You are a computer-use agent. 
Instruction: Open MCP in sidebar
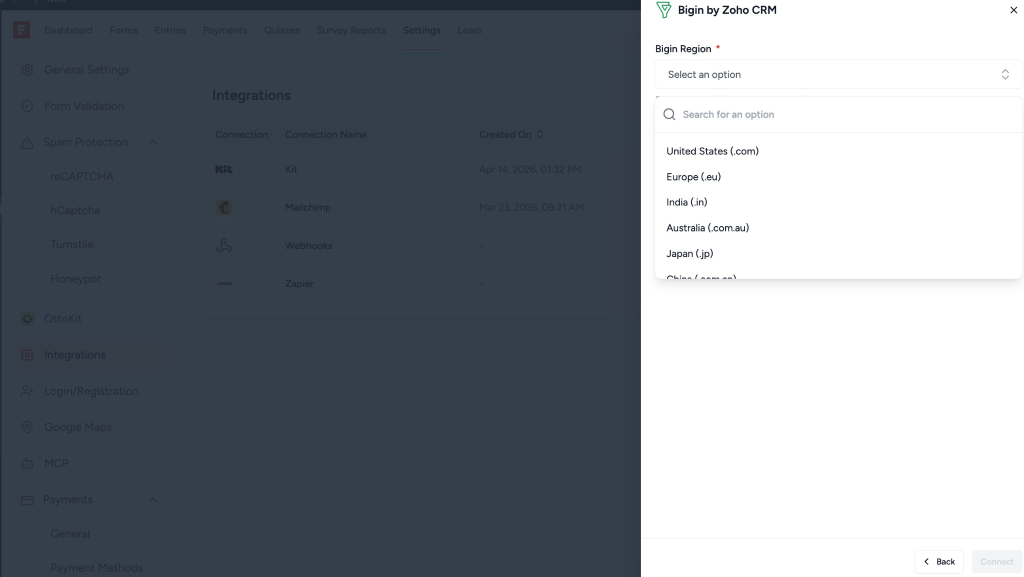tap(56, 463)
